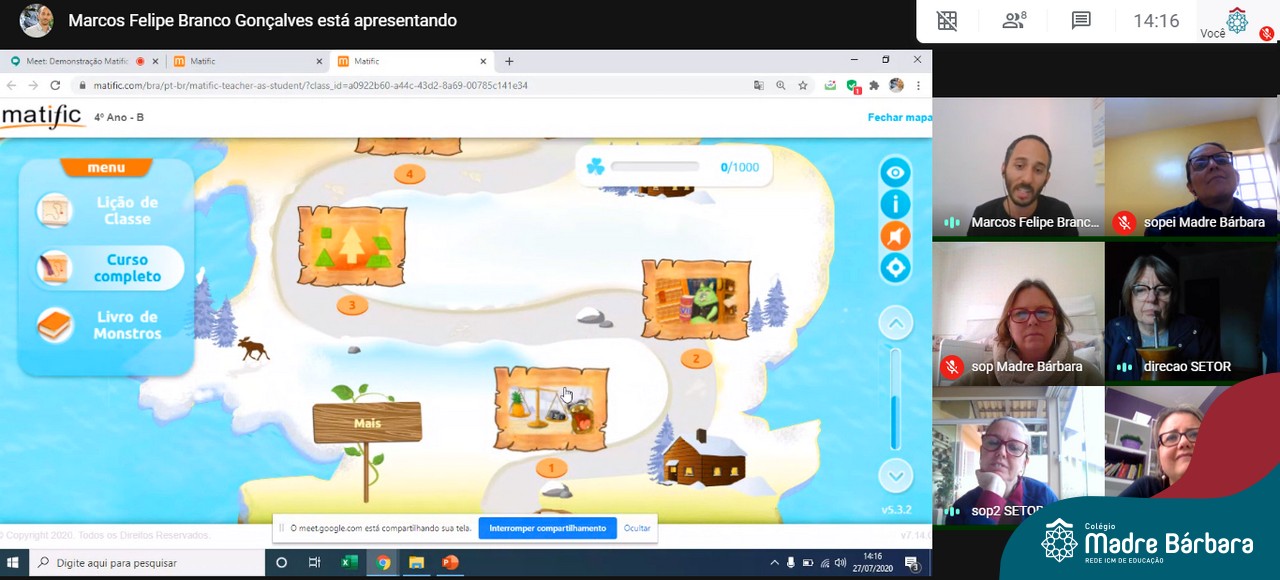Image resolution: width=1280 pixels, height=580 pixels.
Task: Open PowerPoint from the Windows taskbar
Action: point(450,563)
